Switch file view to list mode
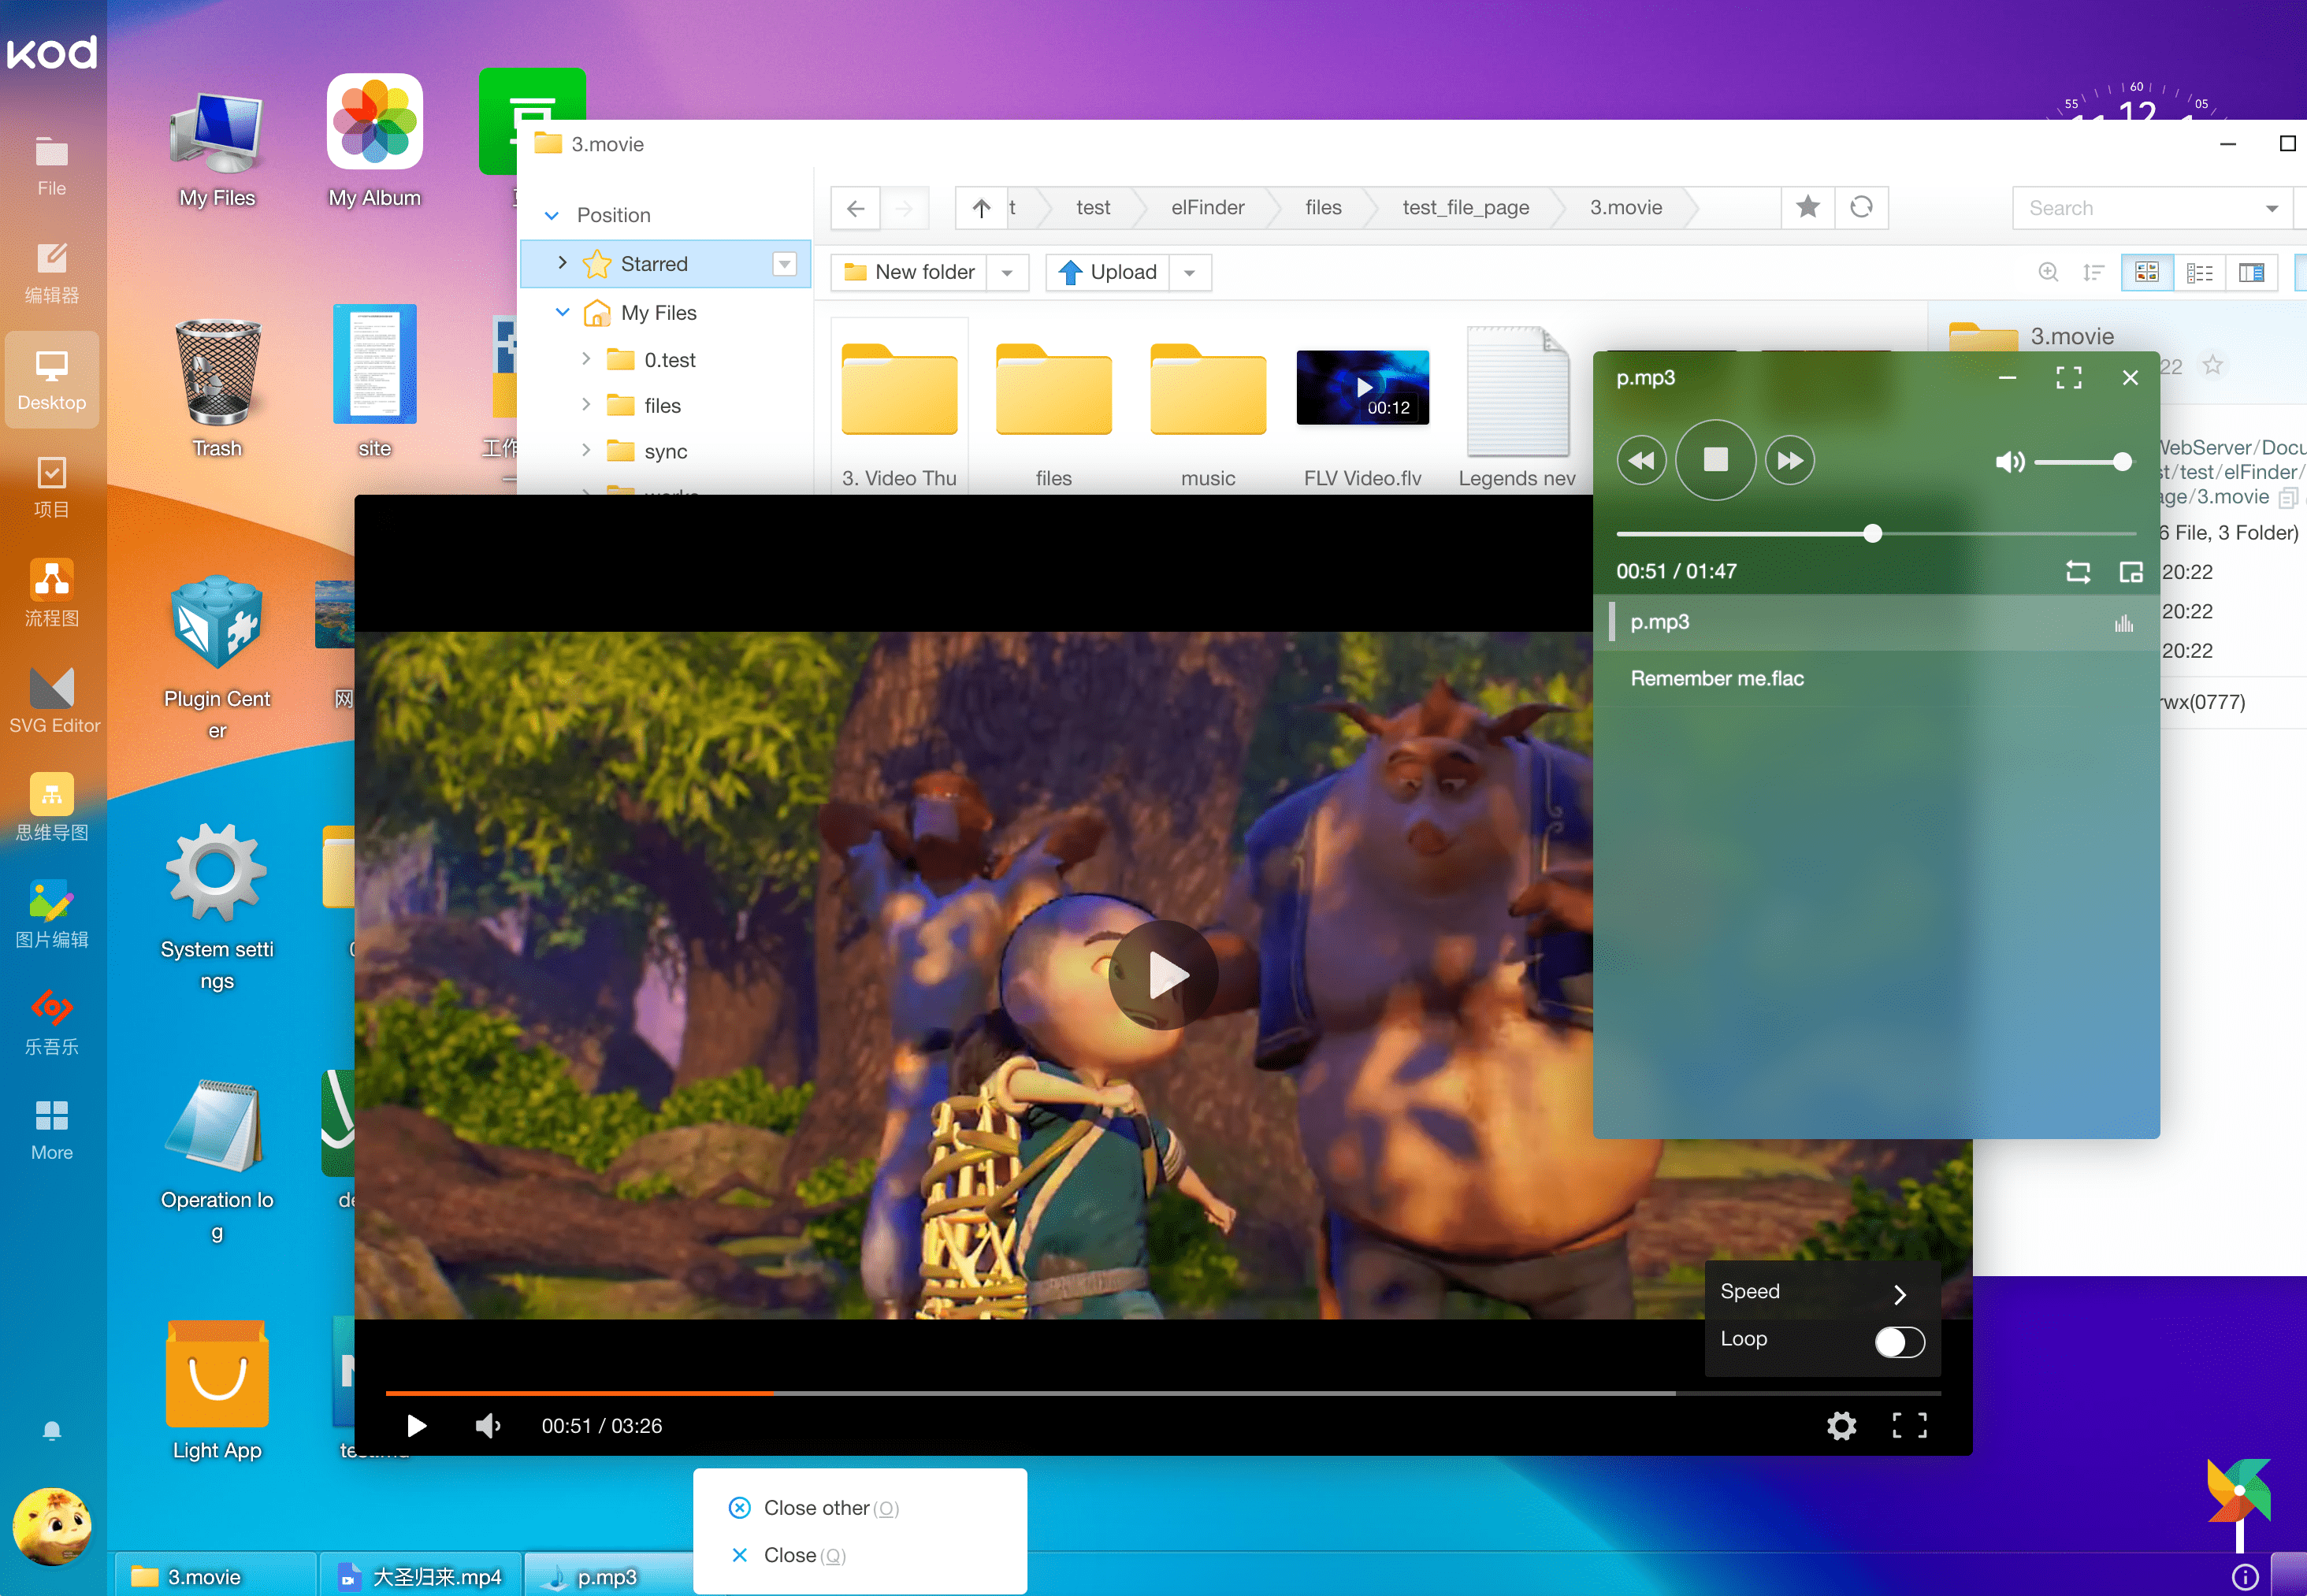The height and width of the screenshot is (1596, 2307). (2200, 272)
